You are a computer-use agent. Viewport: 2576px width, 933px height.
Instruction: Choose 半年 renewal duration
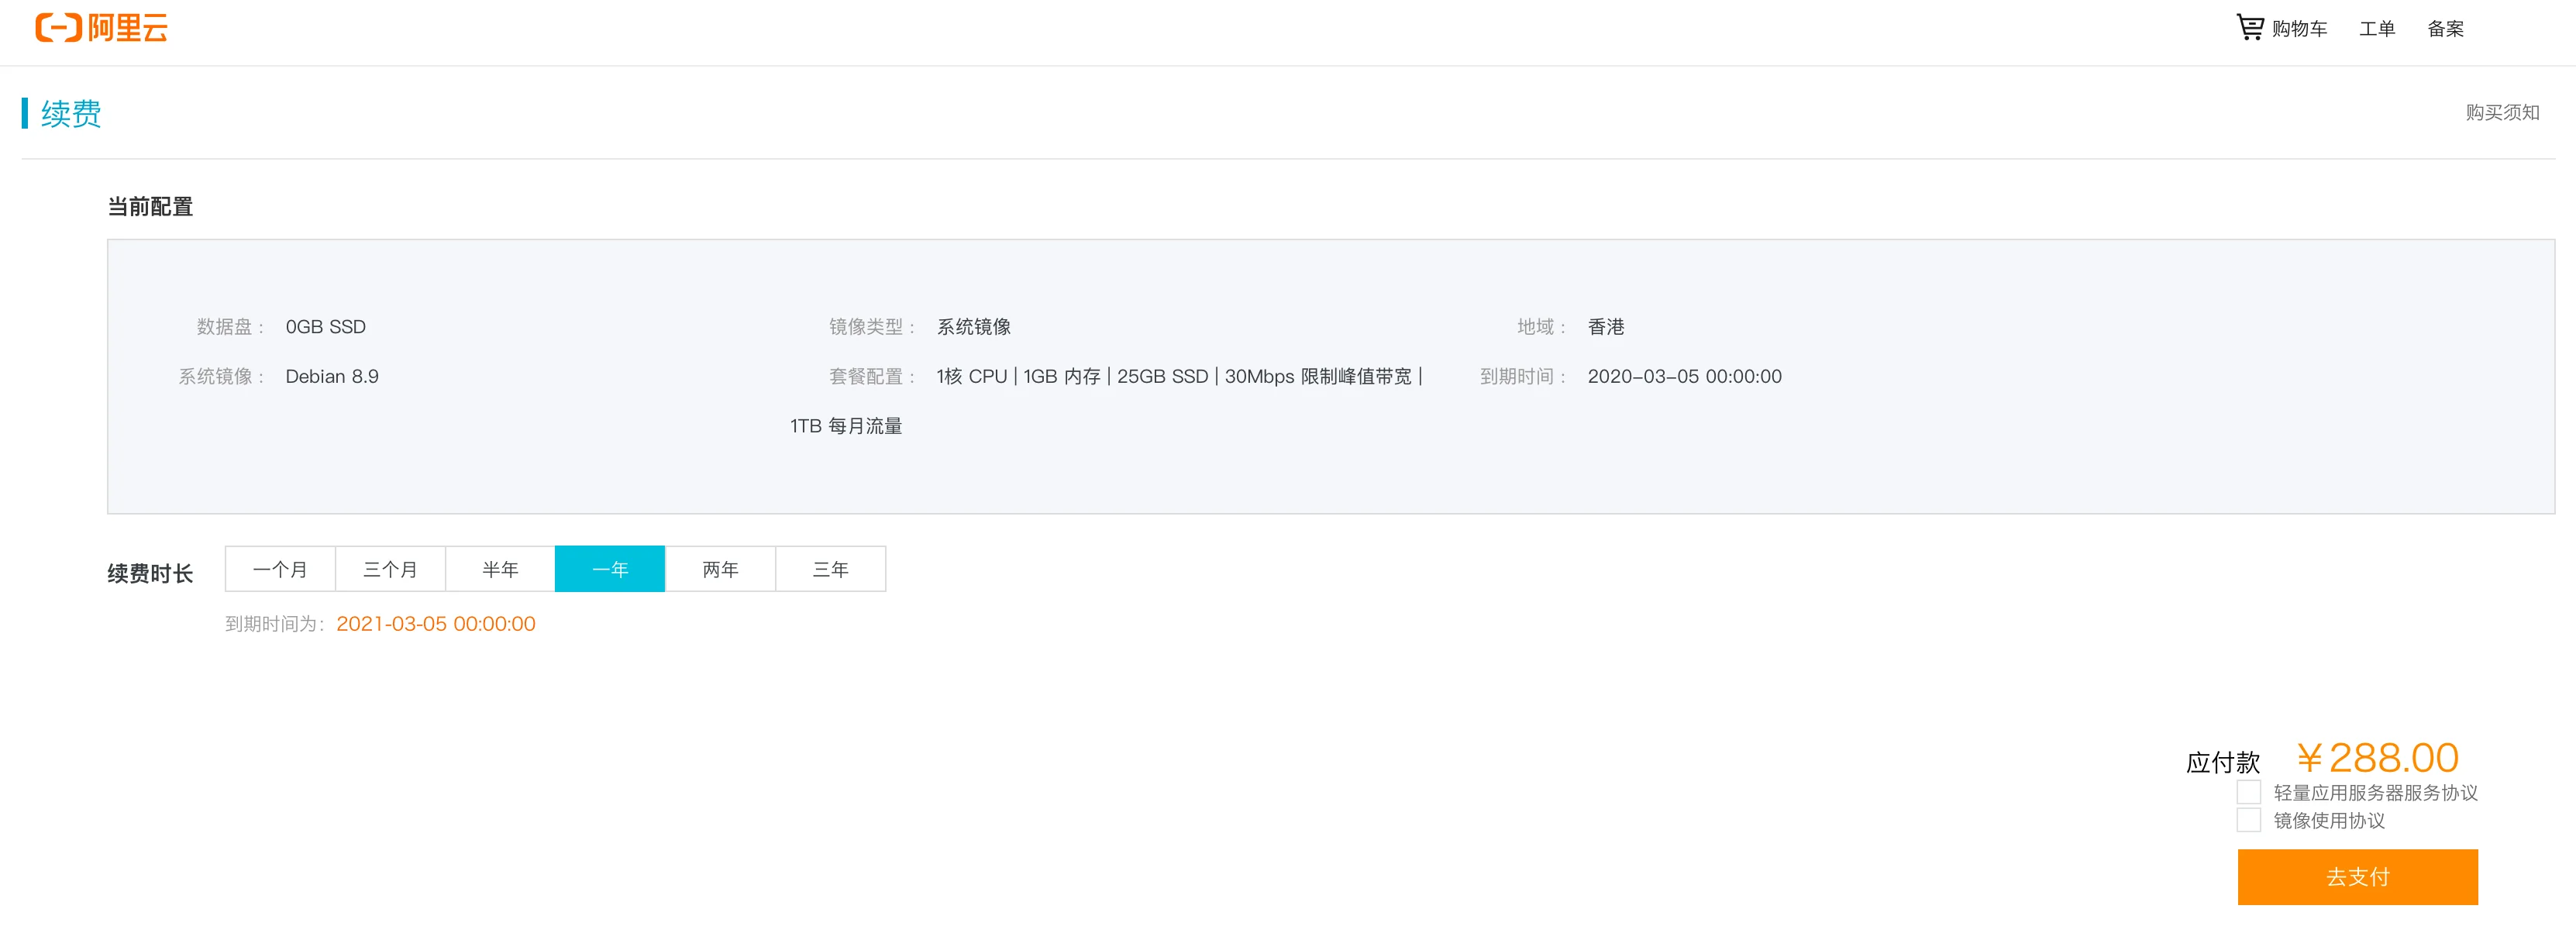pos(500,569)
